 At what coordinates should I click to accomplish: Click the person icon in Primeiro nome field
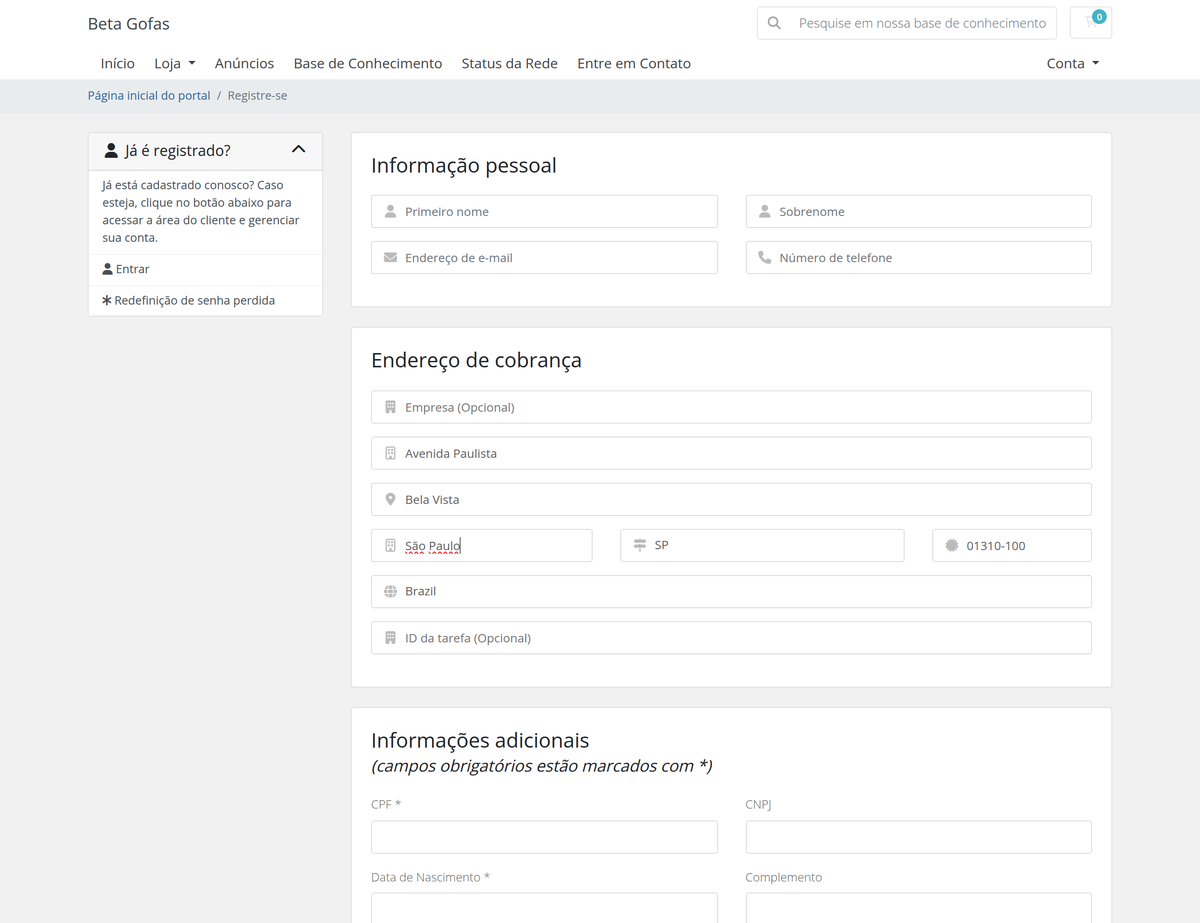[391, 212]
